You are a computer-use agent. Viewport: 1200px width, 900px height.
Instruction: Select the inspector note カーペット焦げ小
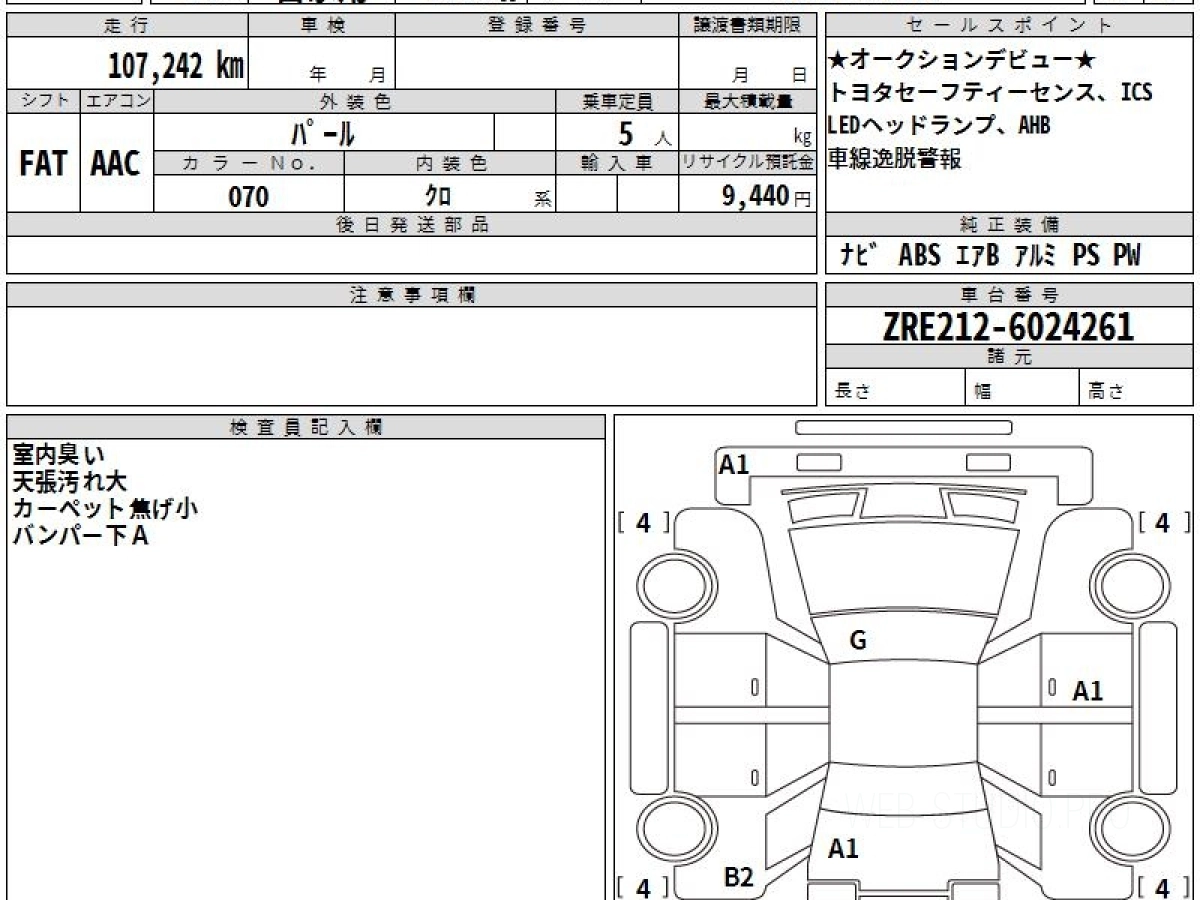click(105, 509)
